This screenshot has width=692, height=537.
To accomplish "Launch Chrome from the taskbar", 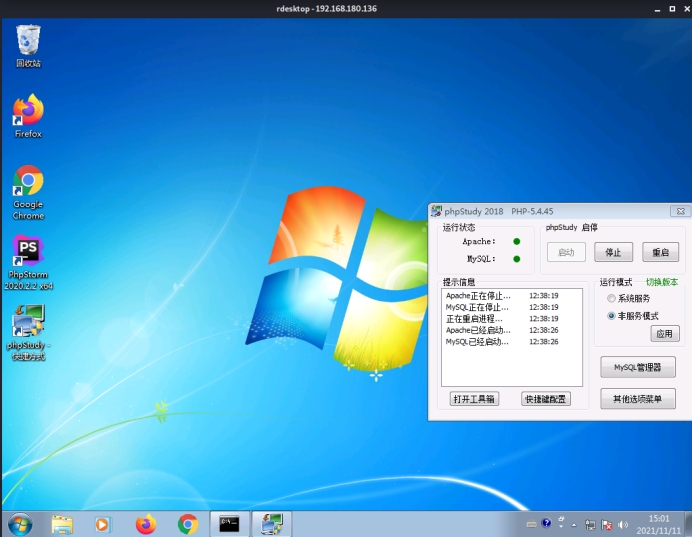I will [188, 525].
